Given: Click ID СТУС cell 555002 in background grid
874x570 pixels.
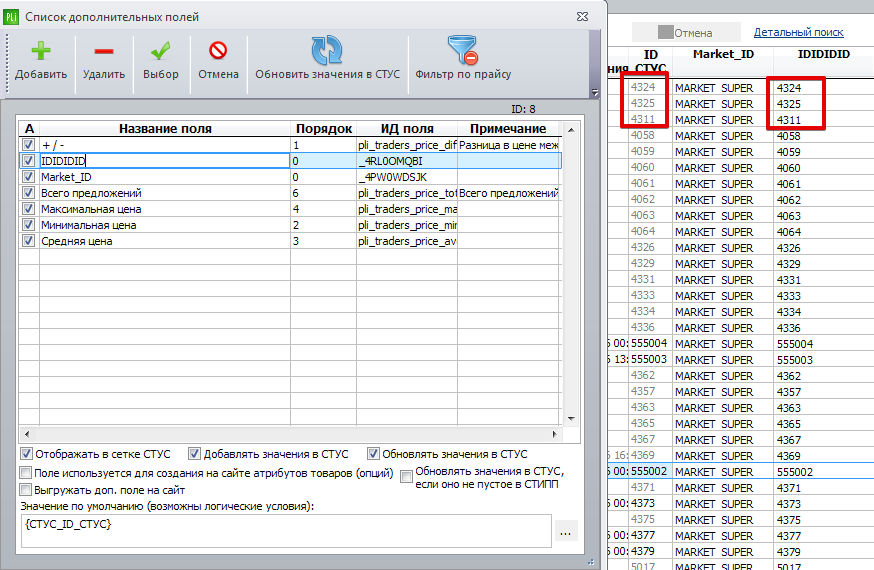Looking at the screenshot, I should [650, 471].
